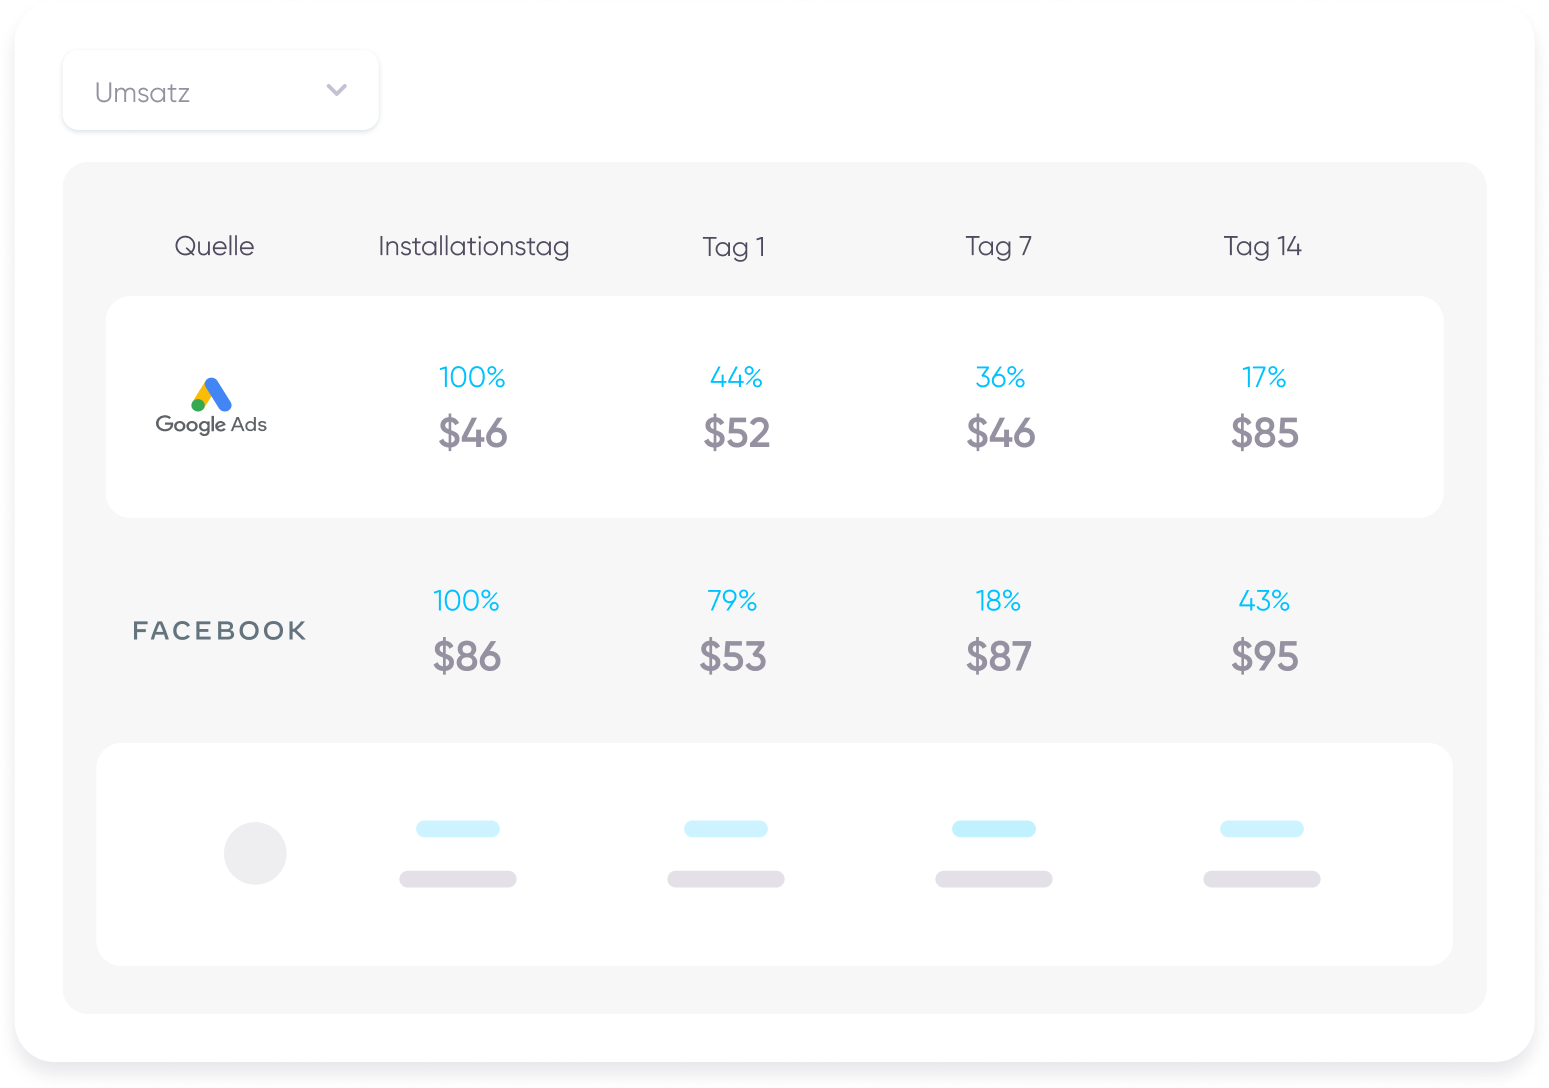Image resolution: width=1549 pixels, height=1088 pixels.
Task: Click the Tag 14 column header
Action: (1262, 246)
